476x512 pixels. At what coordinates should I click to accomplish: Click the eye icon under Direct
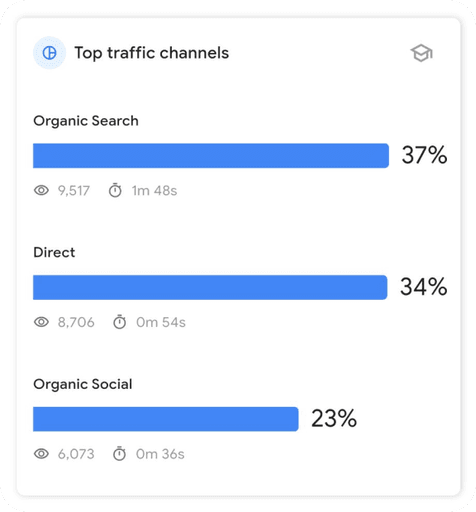pos(41,322)
